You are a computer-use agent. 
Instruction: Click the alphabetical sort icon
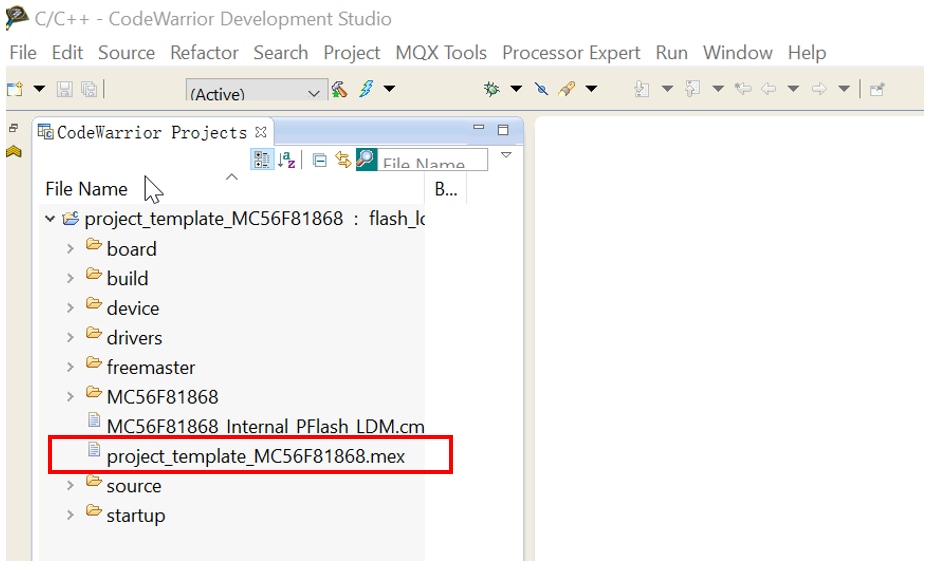coord(287,160)
